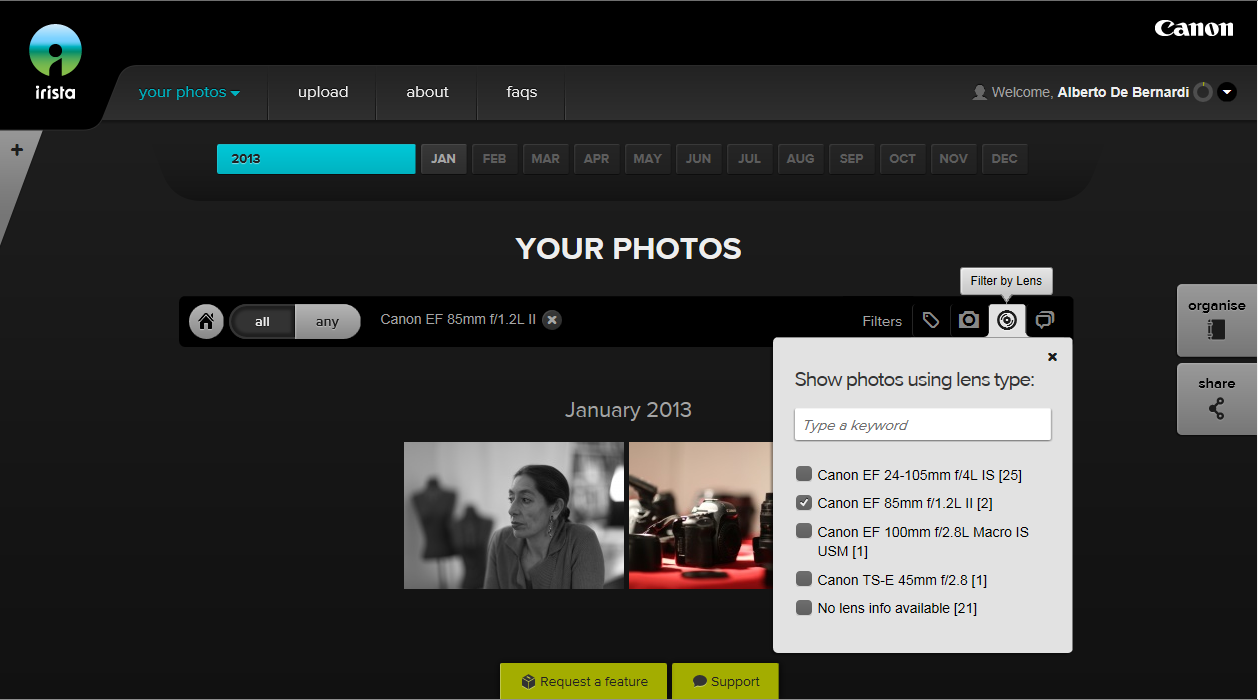Uncheck Canon EF 85mm f/1.2L II lens
This screenshot has width=1258, height=700.
pyautogui.click(x=804, y=503)
